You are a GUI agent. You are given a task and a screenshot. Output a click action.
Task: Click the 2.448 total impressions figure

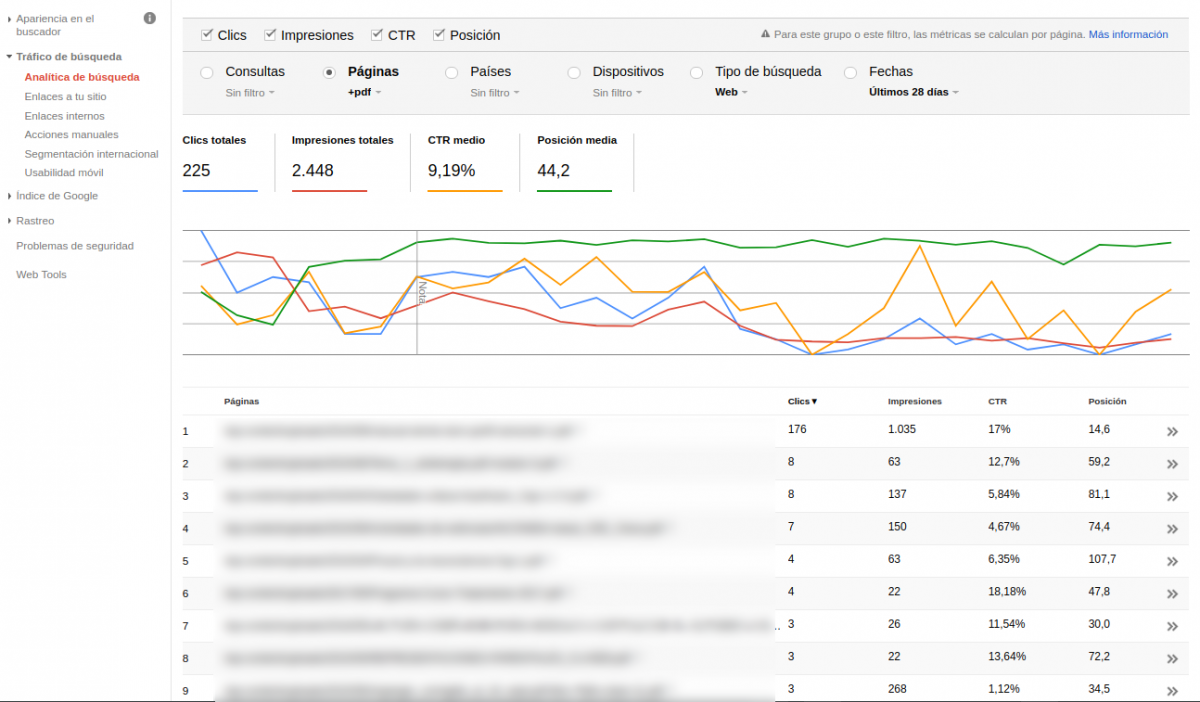pyautogui.click(x=313, y=170)
